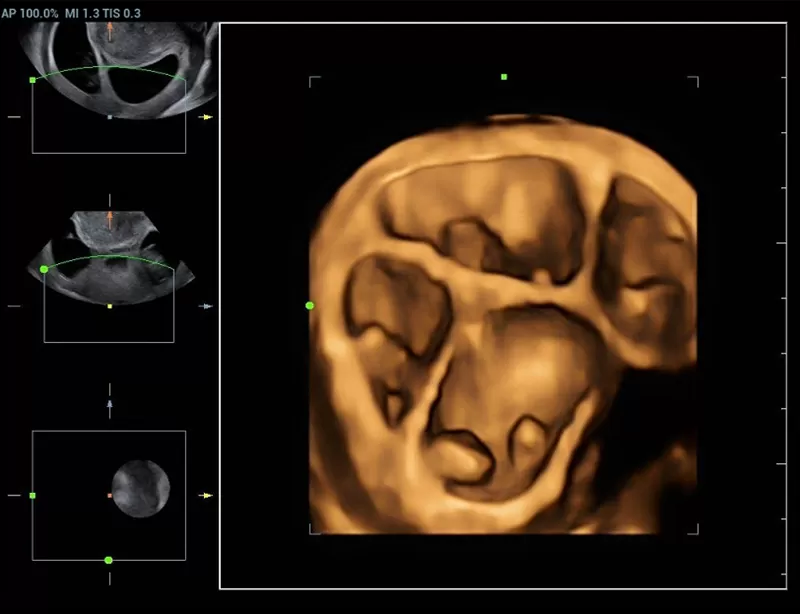Click the blue upward arrow above bottom plane

click(x=110, y=405)
